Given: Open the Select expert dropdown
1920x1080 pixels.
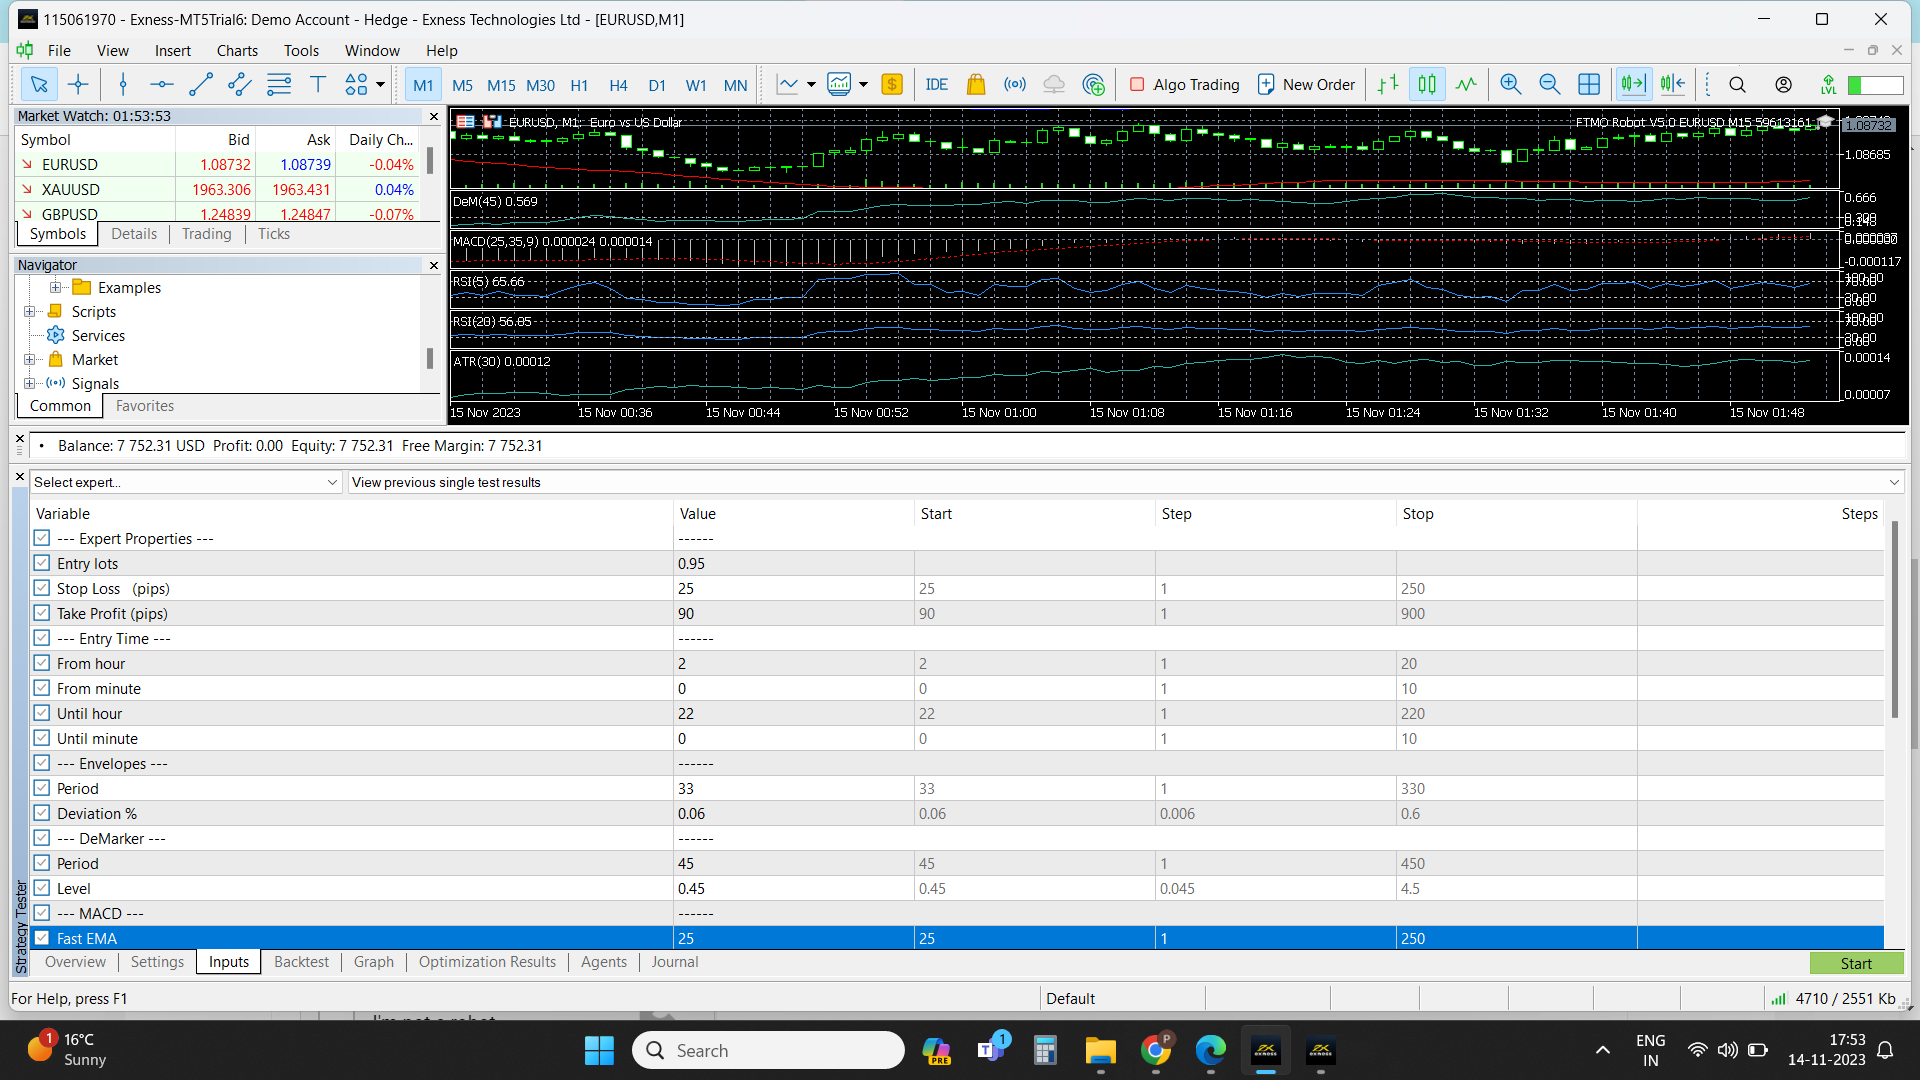Looking at the screenshot, I should click(186, 482).
